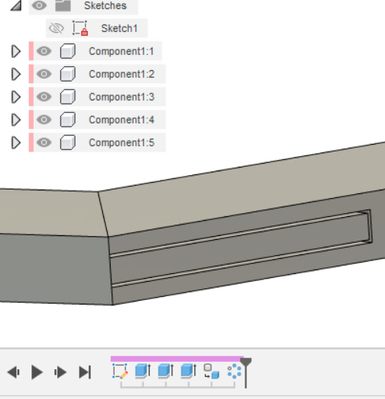Viewport: 385px width, 399px height.
Task: Select the circular pattern feature in timeline
Action: [x=234, y=371]
